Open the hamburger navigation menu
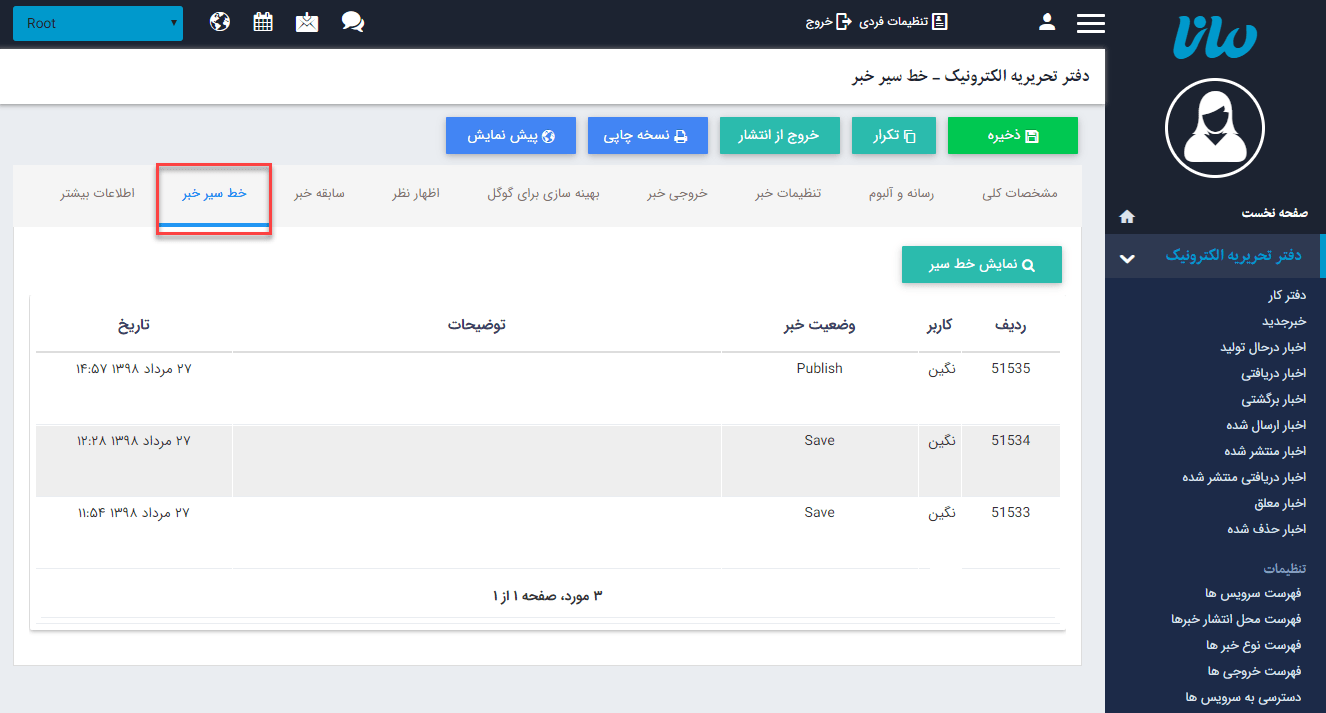Screen dimensions: 1326x713 (x=1091, y=22)
